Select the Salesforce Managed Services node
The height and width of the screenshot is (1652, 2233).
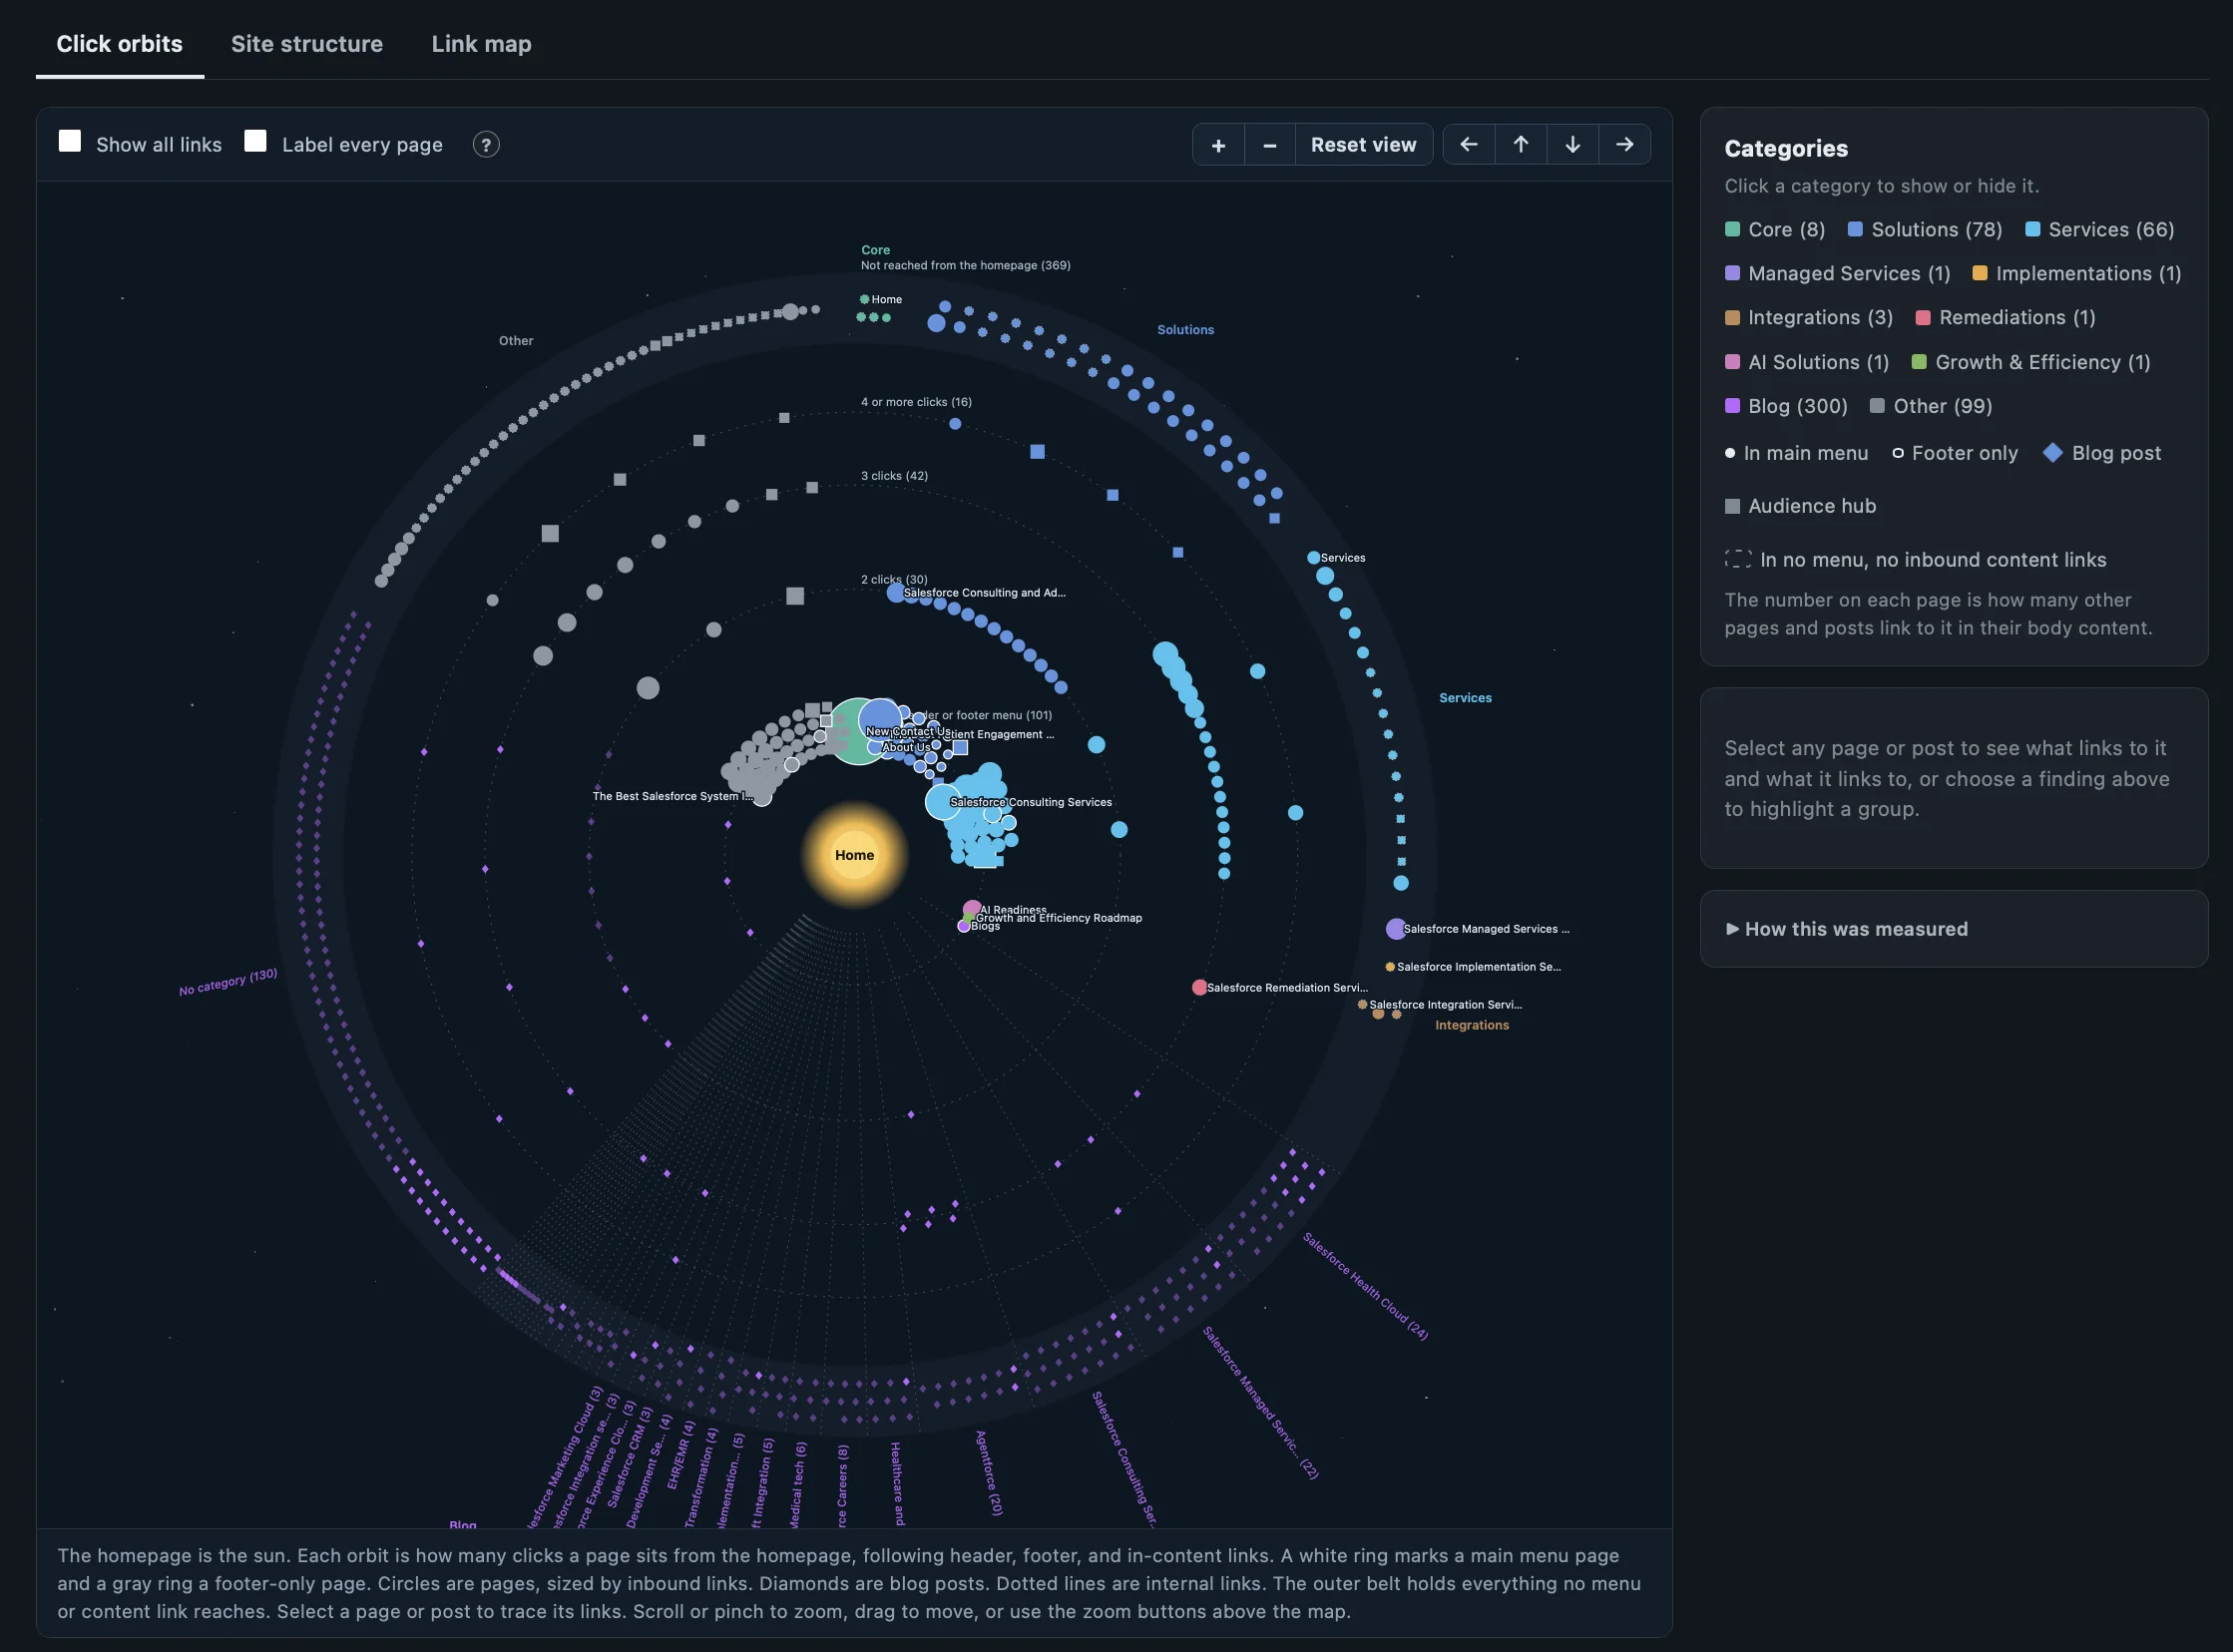pyautogui.click(x=1395, y=929)
